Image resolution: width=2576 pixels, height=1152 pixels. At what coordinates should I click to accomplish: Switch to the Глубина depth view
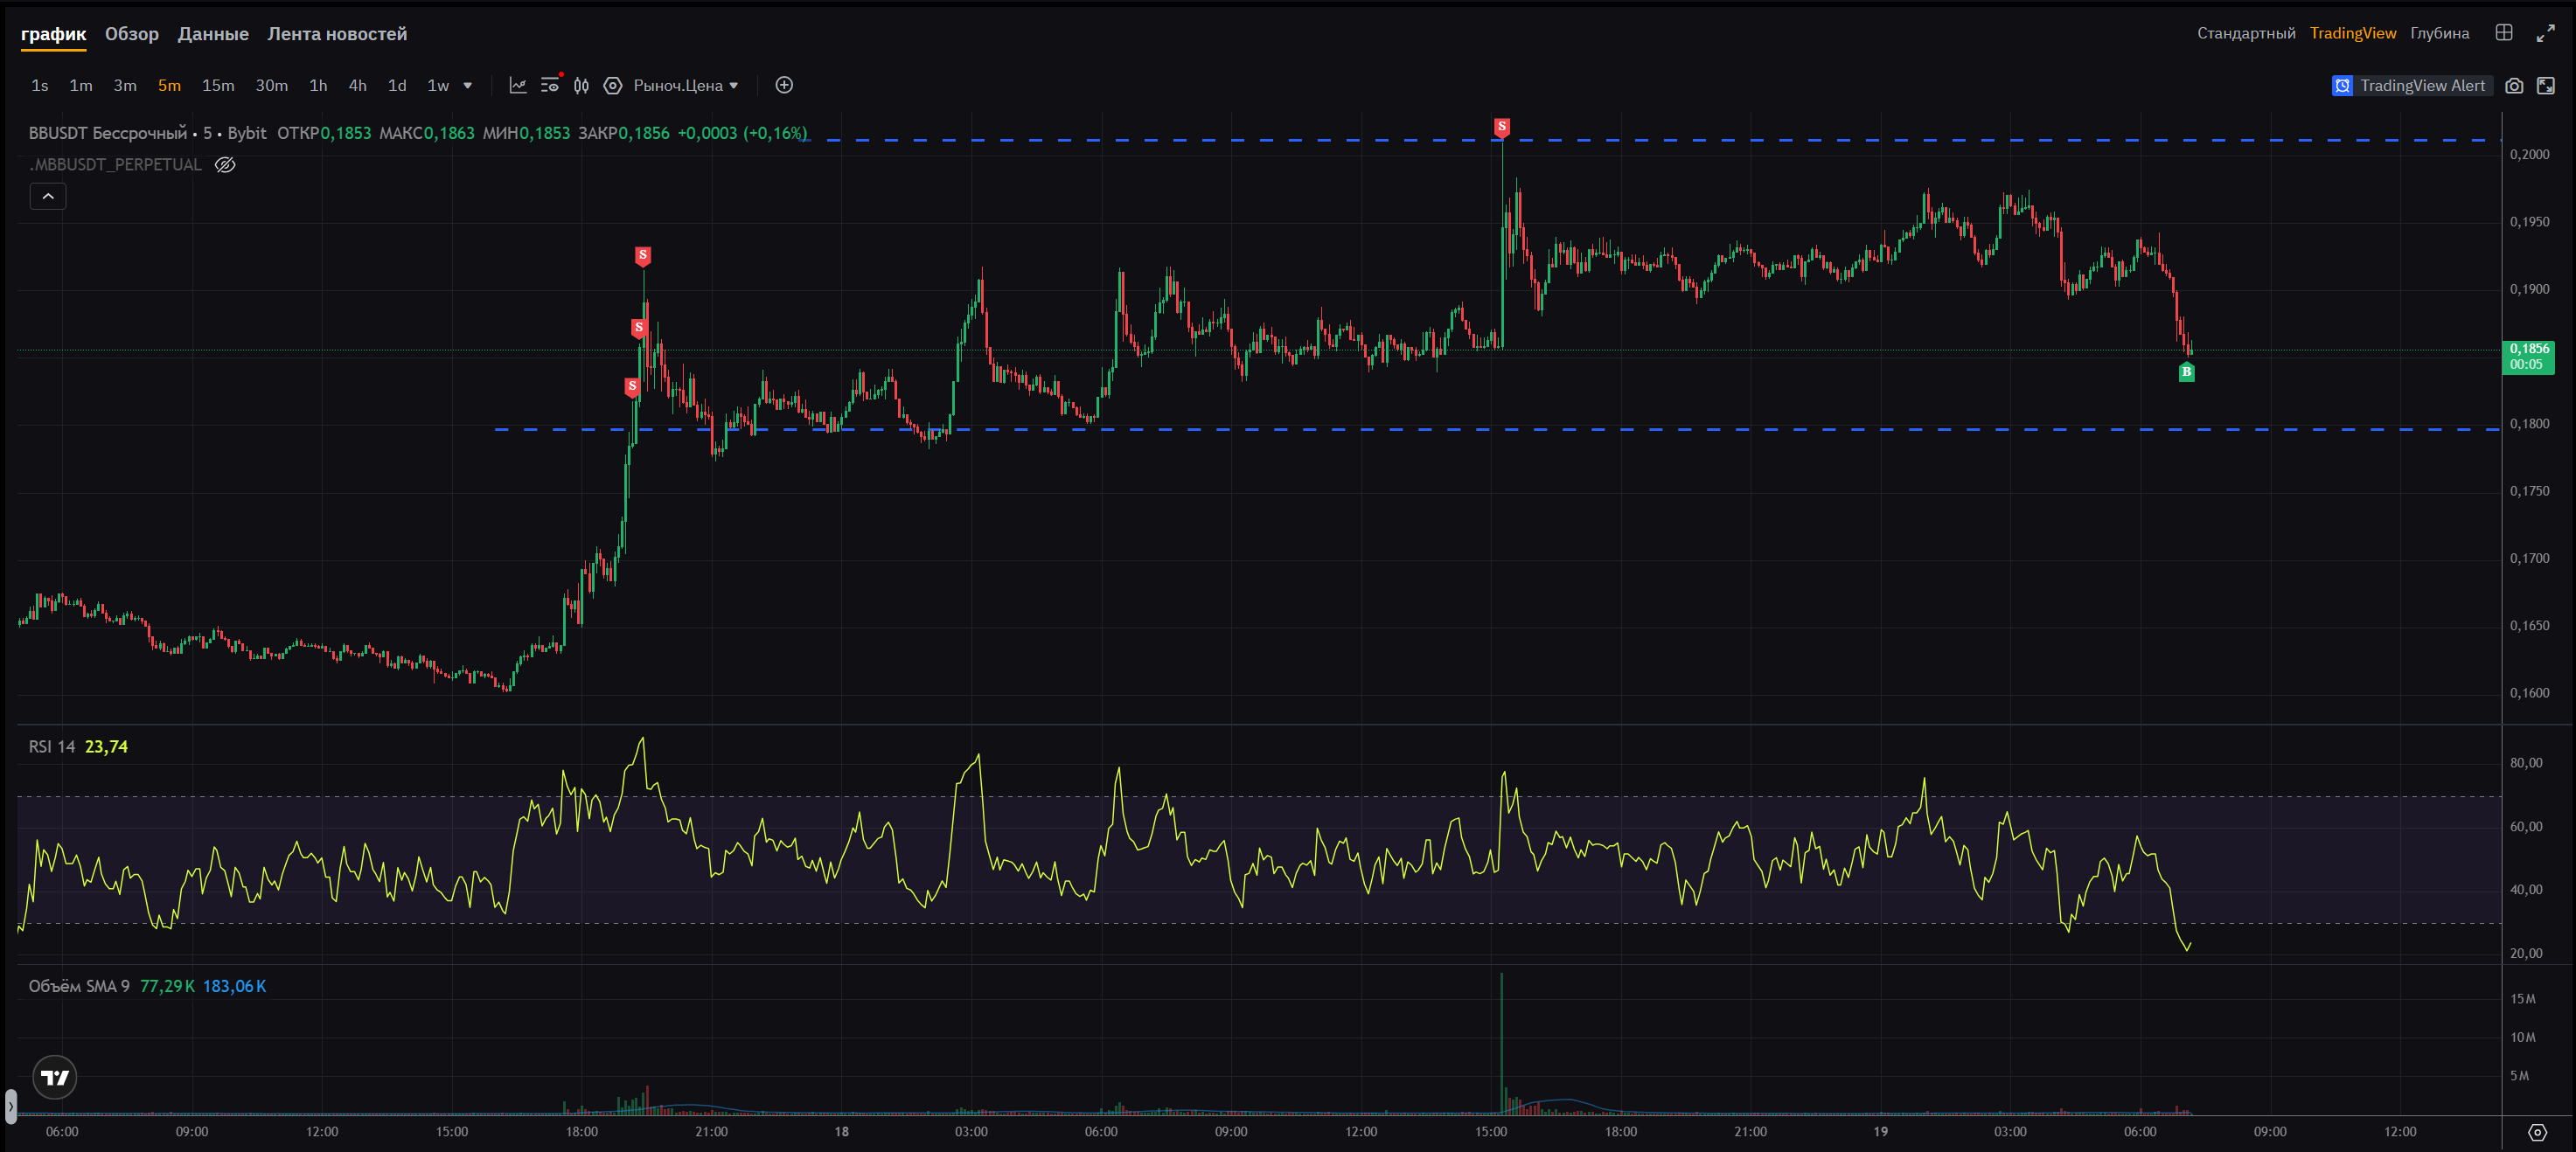[x=2439, y=33]
